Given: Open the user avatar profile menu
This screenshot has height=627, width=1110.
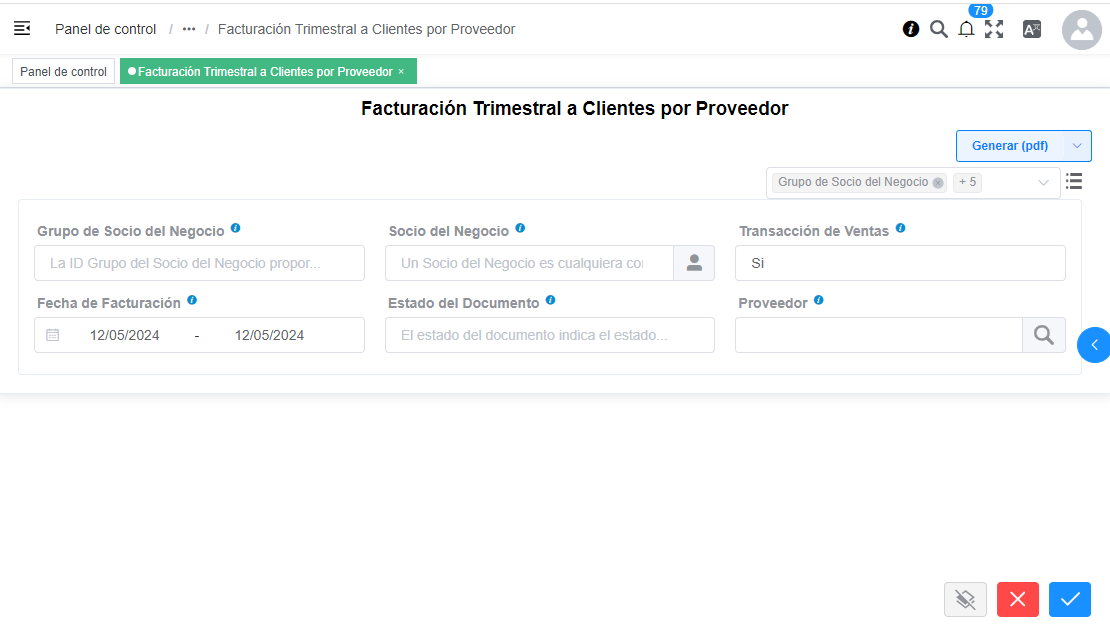Looking at the screenshot, I should (1081, 29).
